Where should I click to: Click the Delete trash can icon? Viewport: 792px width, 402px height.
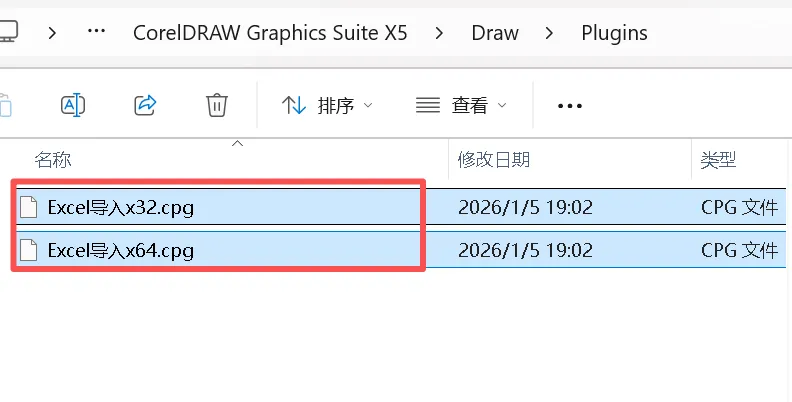coord(217,104)
